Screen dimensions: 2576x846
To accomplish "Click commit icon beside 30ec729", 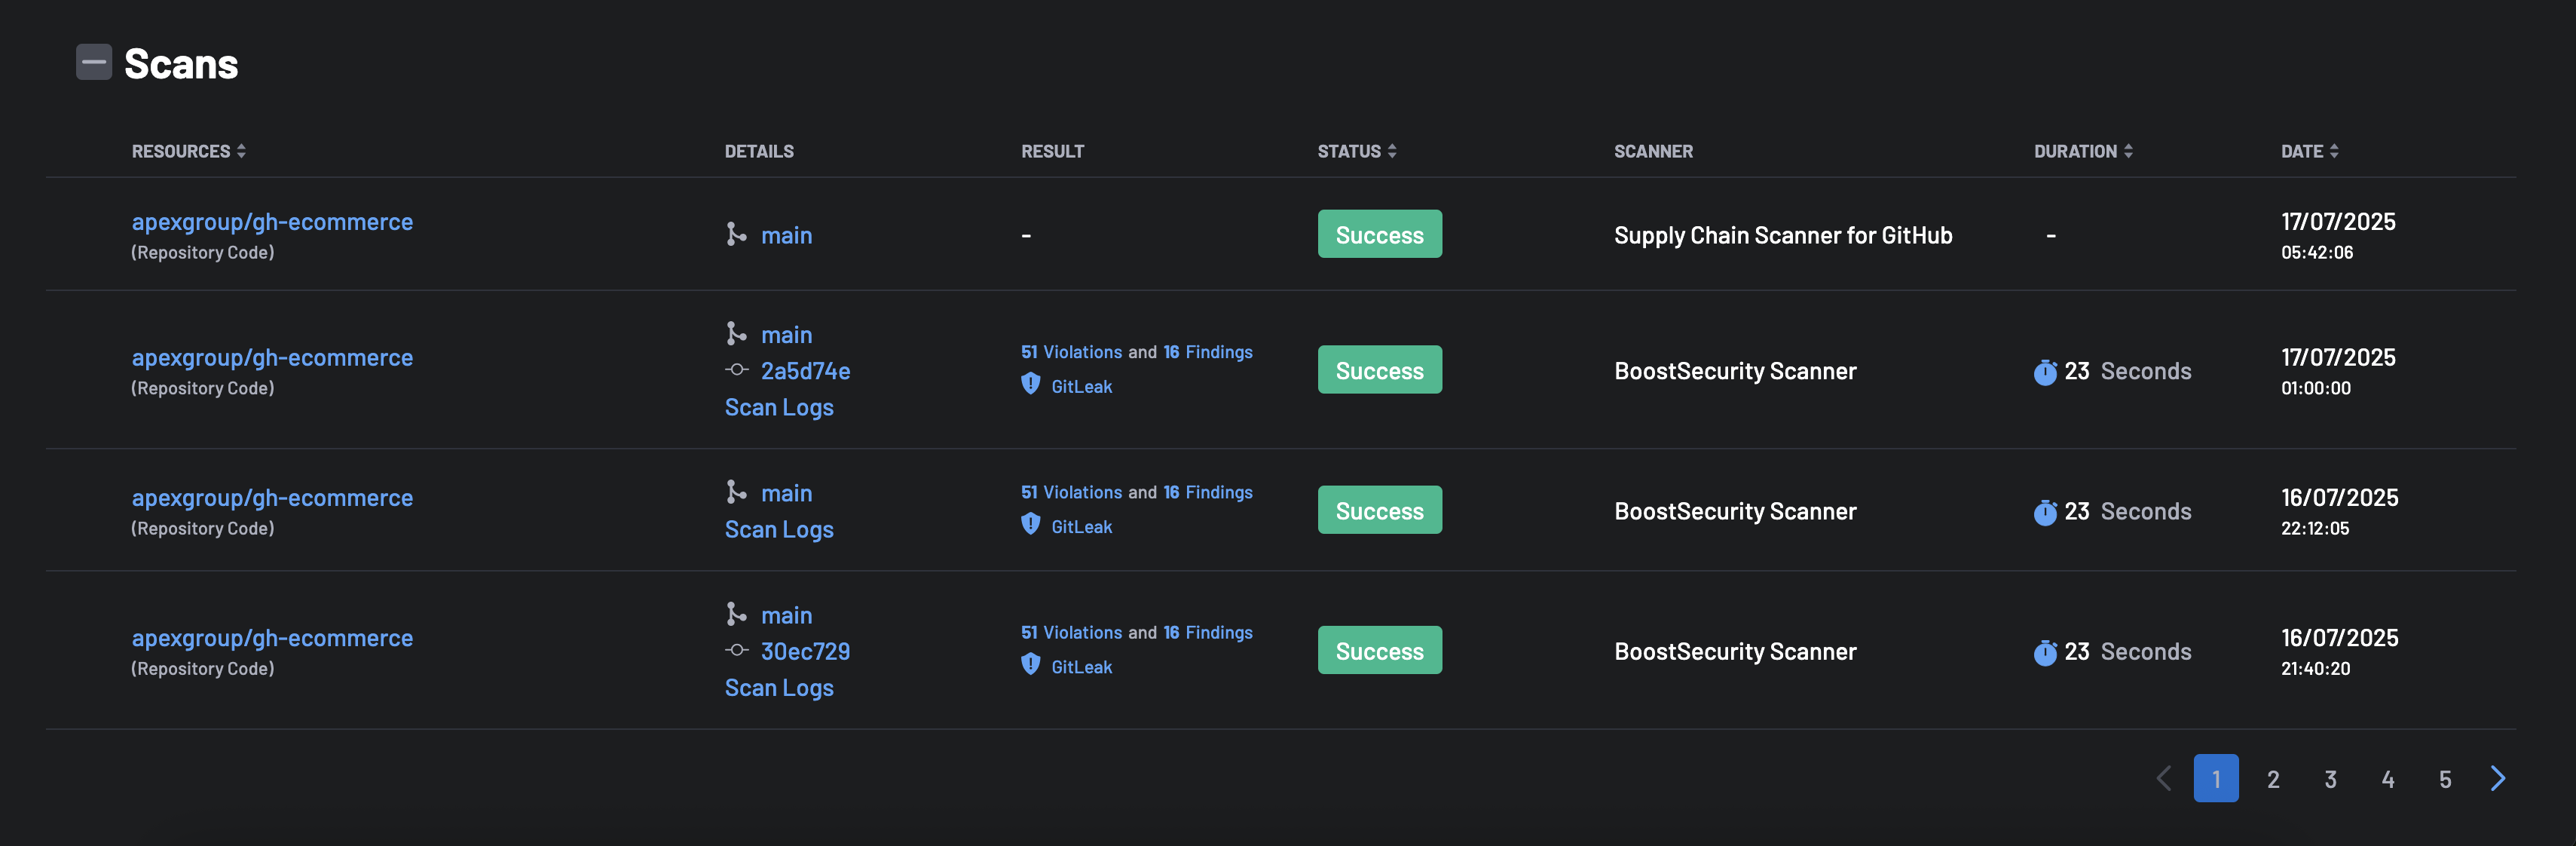I will tap(737, 650).
